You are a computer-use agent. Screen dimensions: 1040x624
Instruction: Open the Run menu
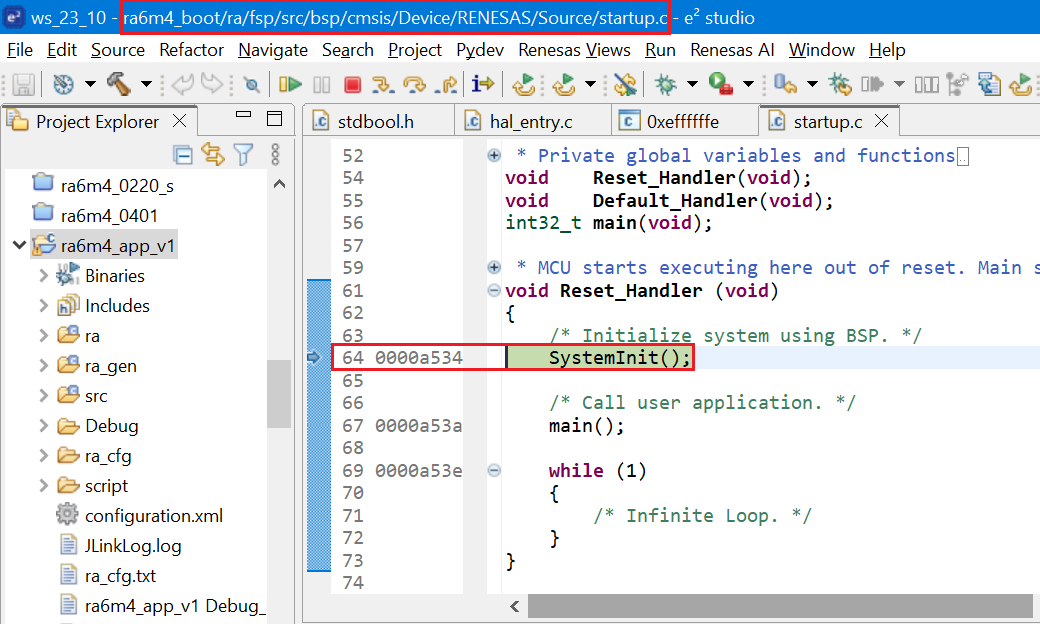[x=660, y=50]
